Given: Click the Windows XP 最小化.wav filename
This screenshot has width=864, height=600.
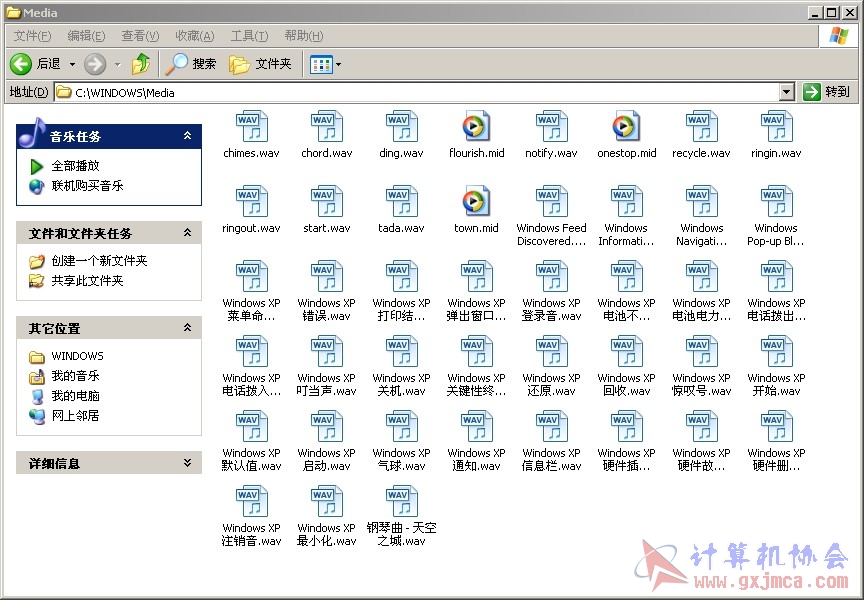Looking at the screenshot, I should pyautogui.click(x=326, y=534).
